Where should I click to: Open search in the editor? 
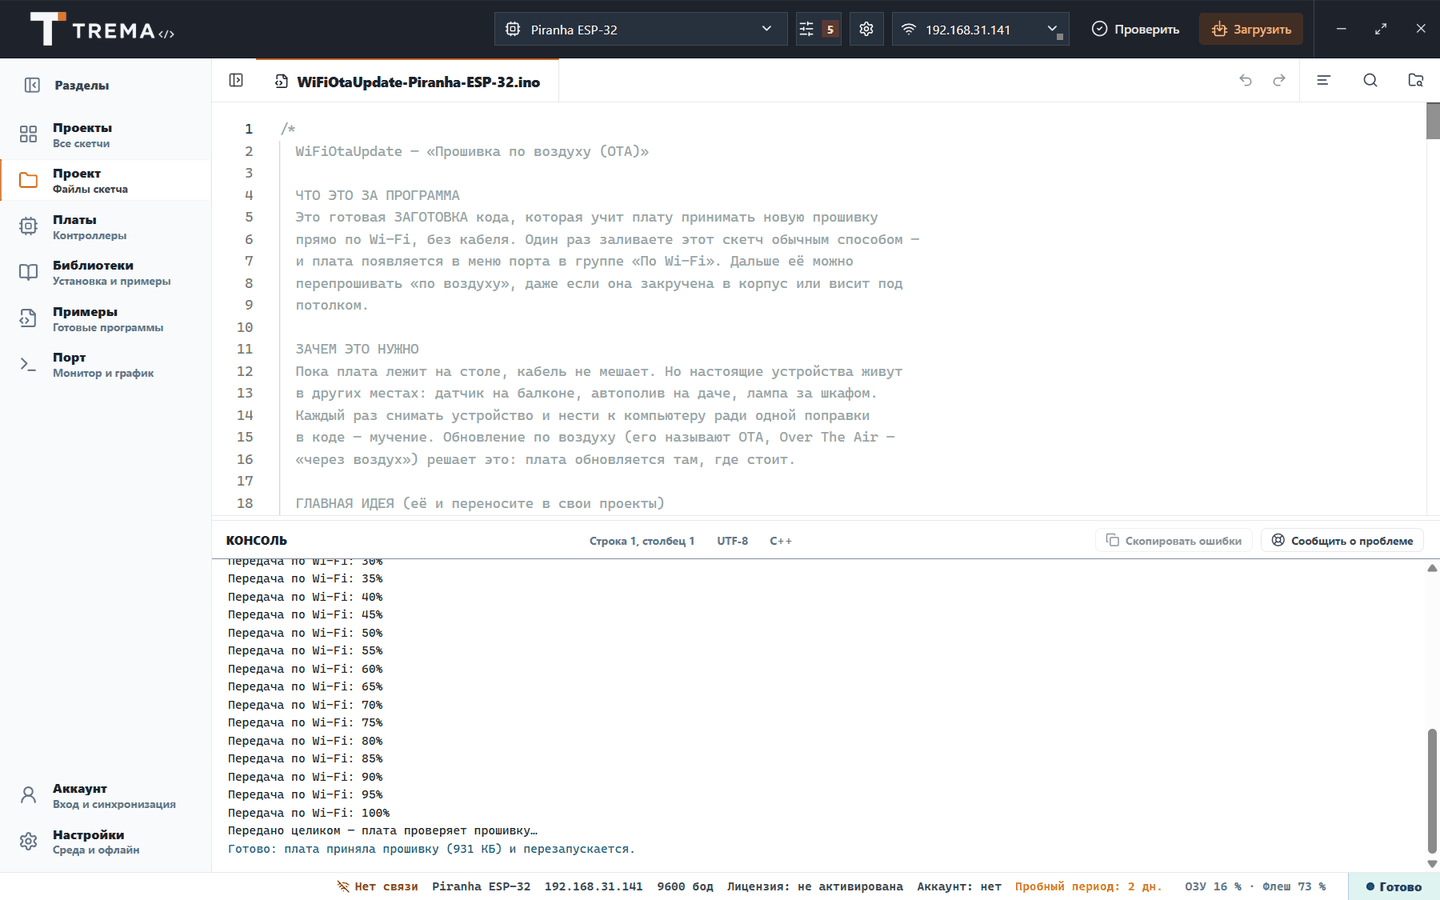pos(1370,80)
